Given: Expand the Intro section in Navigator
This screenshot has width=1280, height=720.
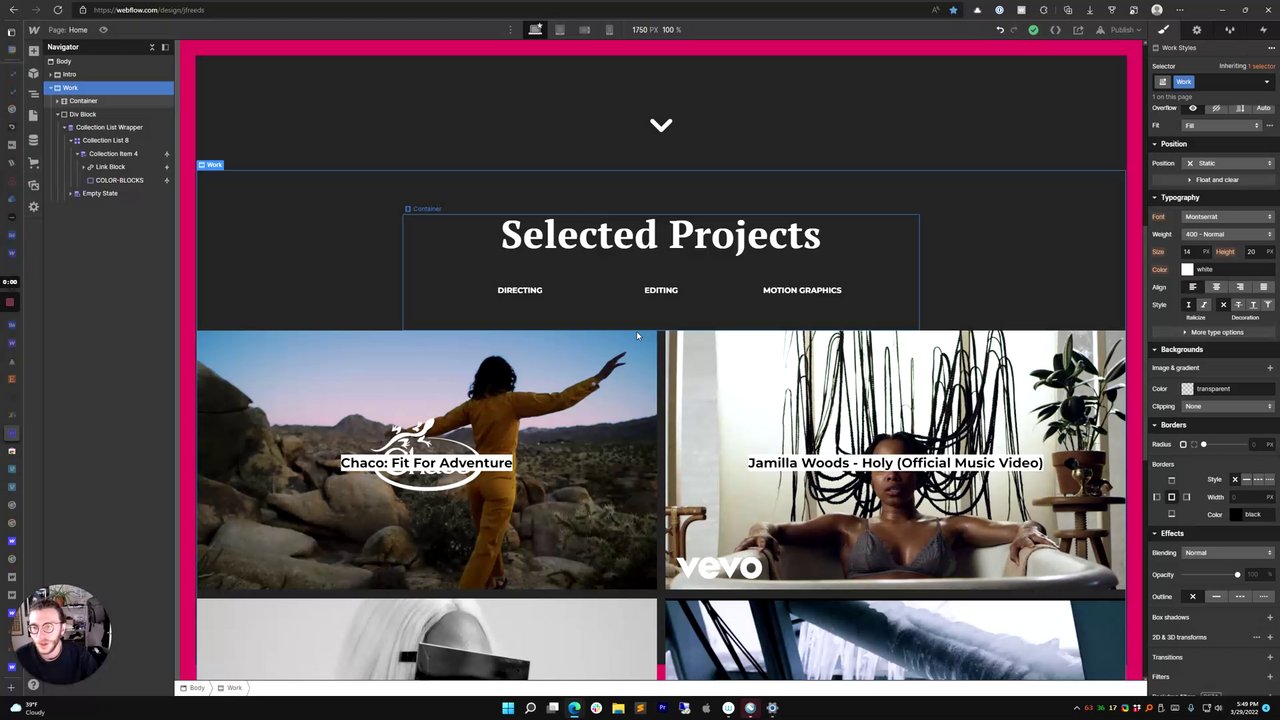Looking at the screenshot, I should click(x=51, y=74).
